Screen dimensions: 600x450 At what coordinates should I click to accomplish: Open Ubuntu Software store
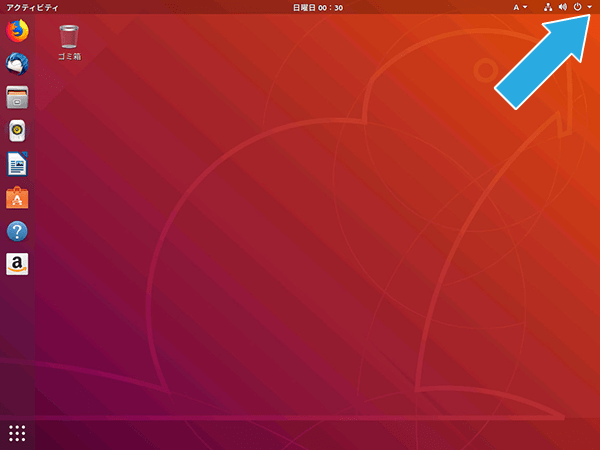pyautogui.click(x=17, y=197)
